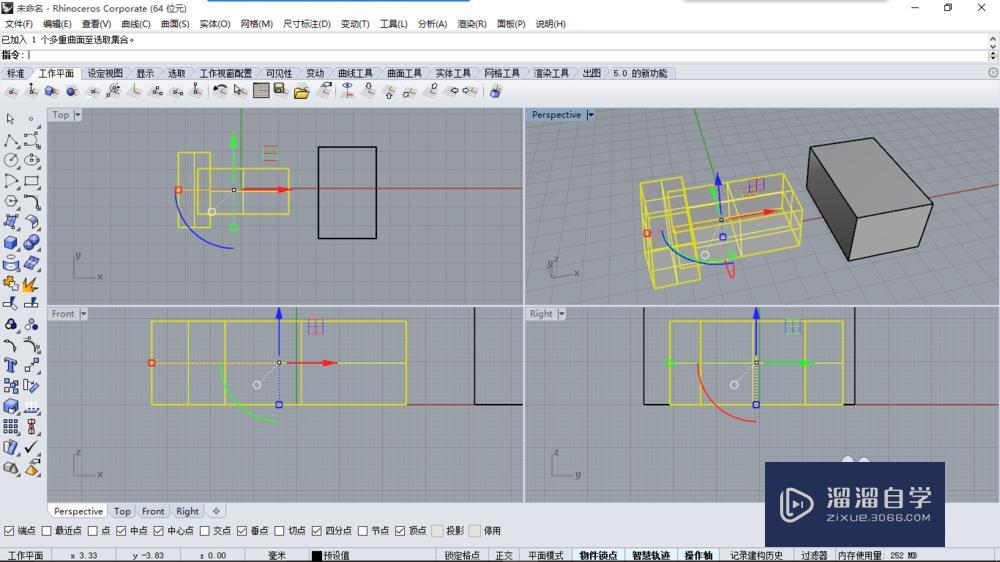
Task: Click the black 预设值 layer color swatch
Action: 316,556
